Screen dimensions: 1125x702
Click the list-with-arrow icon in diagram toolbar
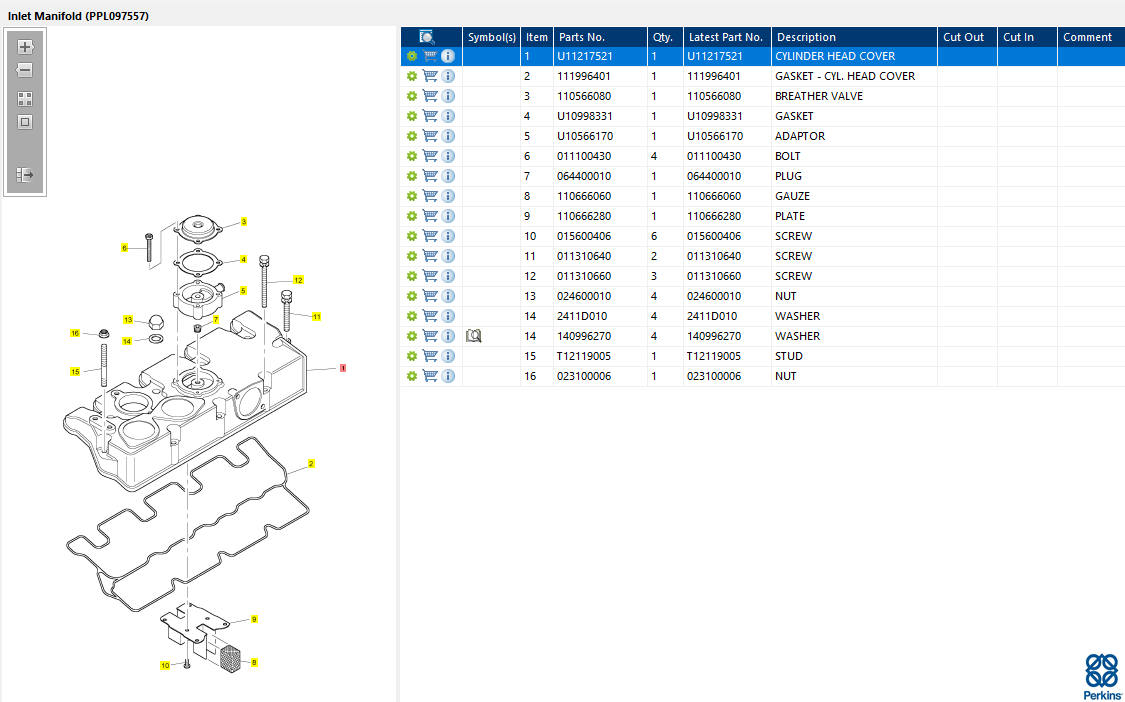pyautogui.click(x=25, y=175)
